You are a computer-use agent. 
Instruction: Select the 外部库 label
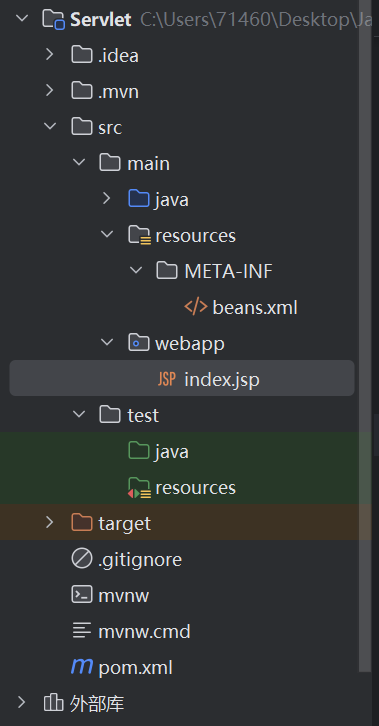97,704
